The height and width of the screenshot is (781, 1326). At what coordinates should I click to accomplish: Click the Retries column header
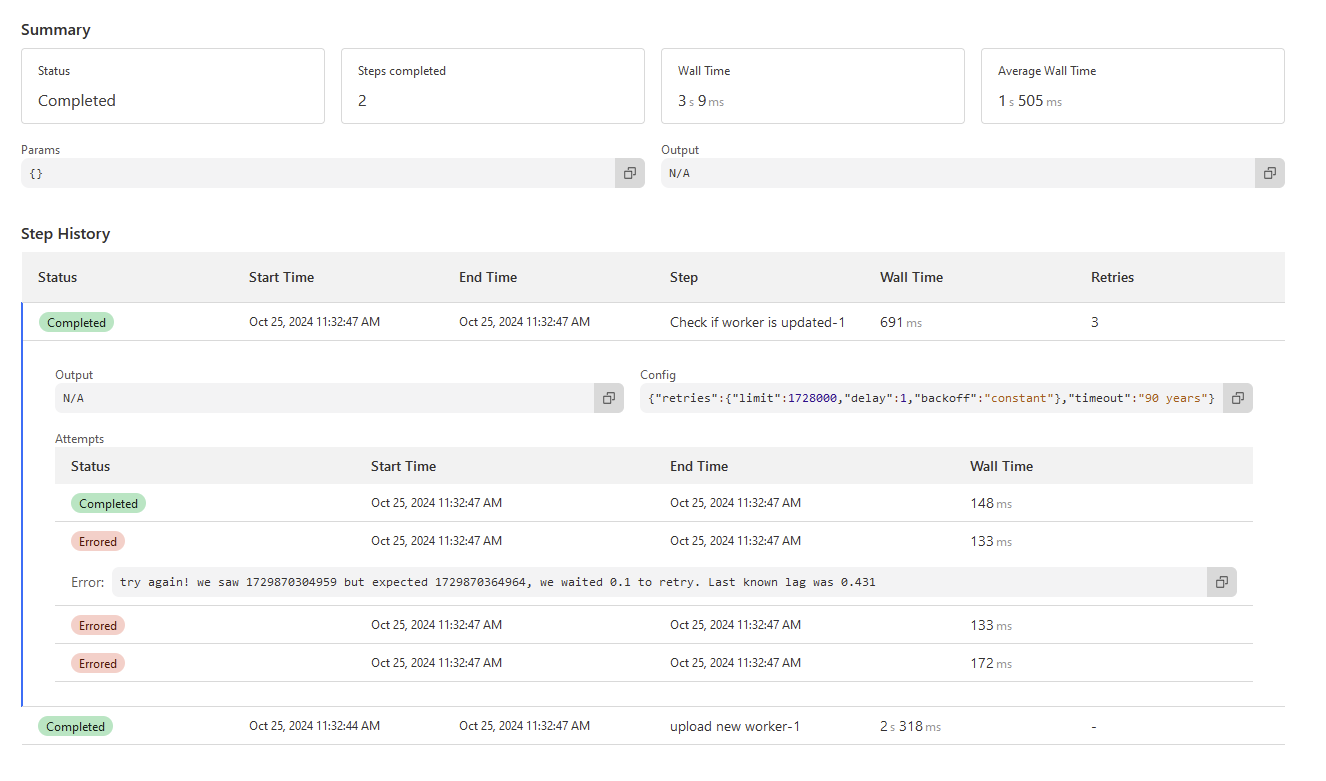1112,277
